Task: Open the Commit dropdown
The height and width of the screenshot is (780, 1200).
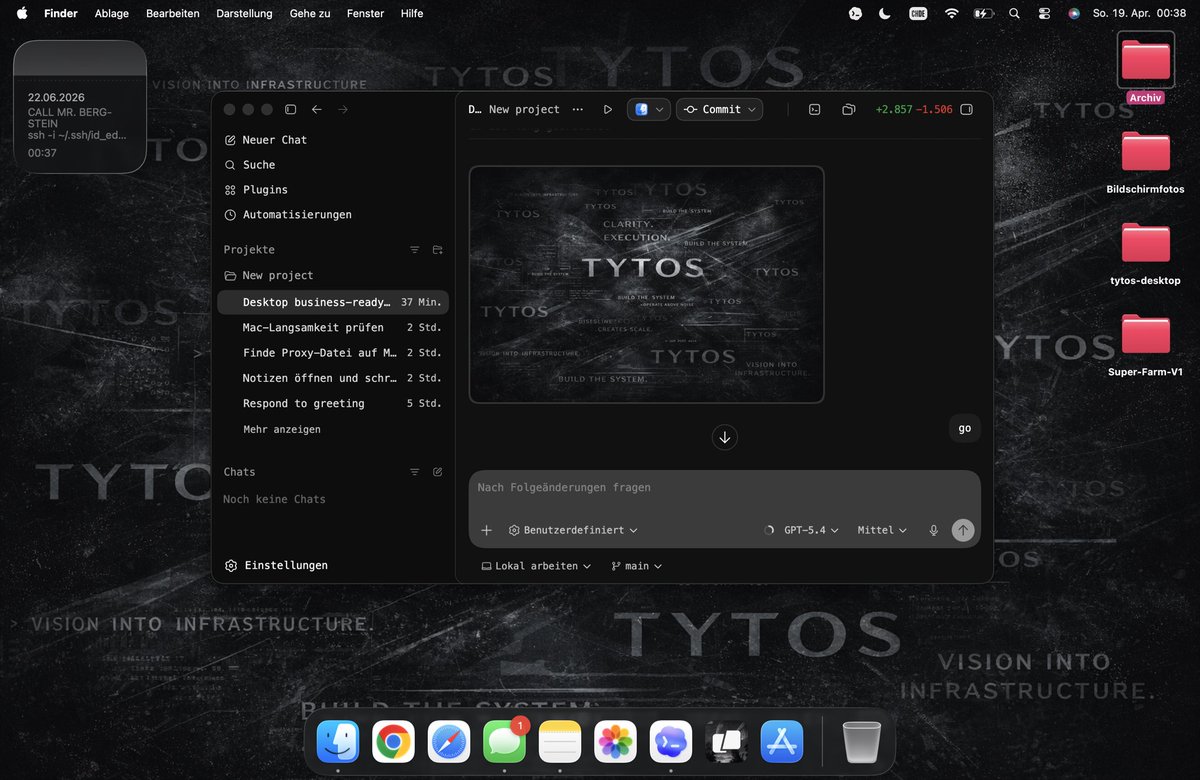Action: (719, 109)
